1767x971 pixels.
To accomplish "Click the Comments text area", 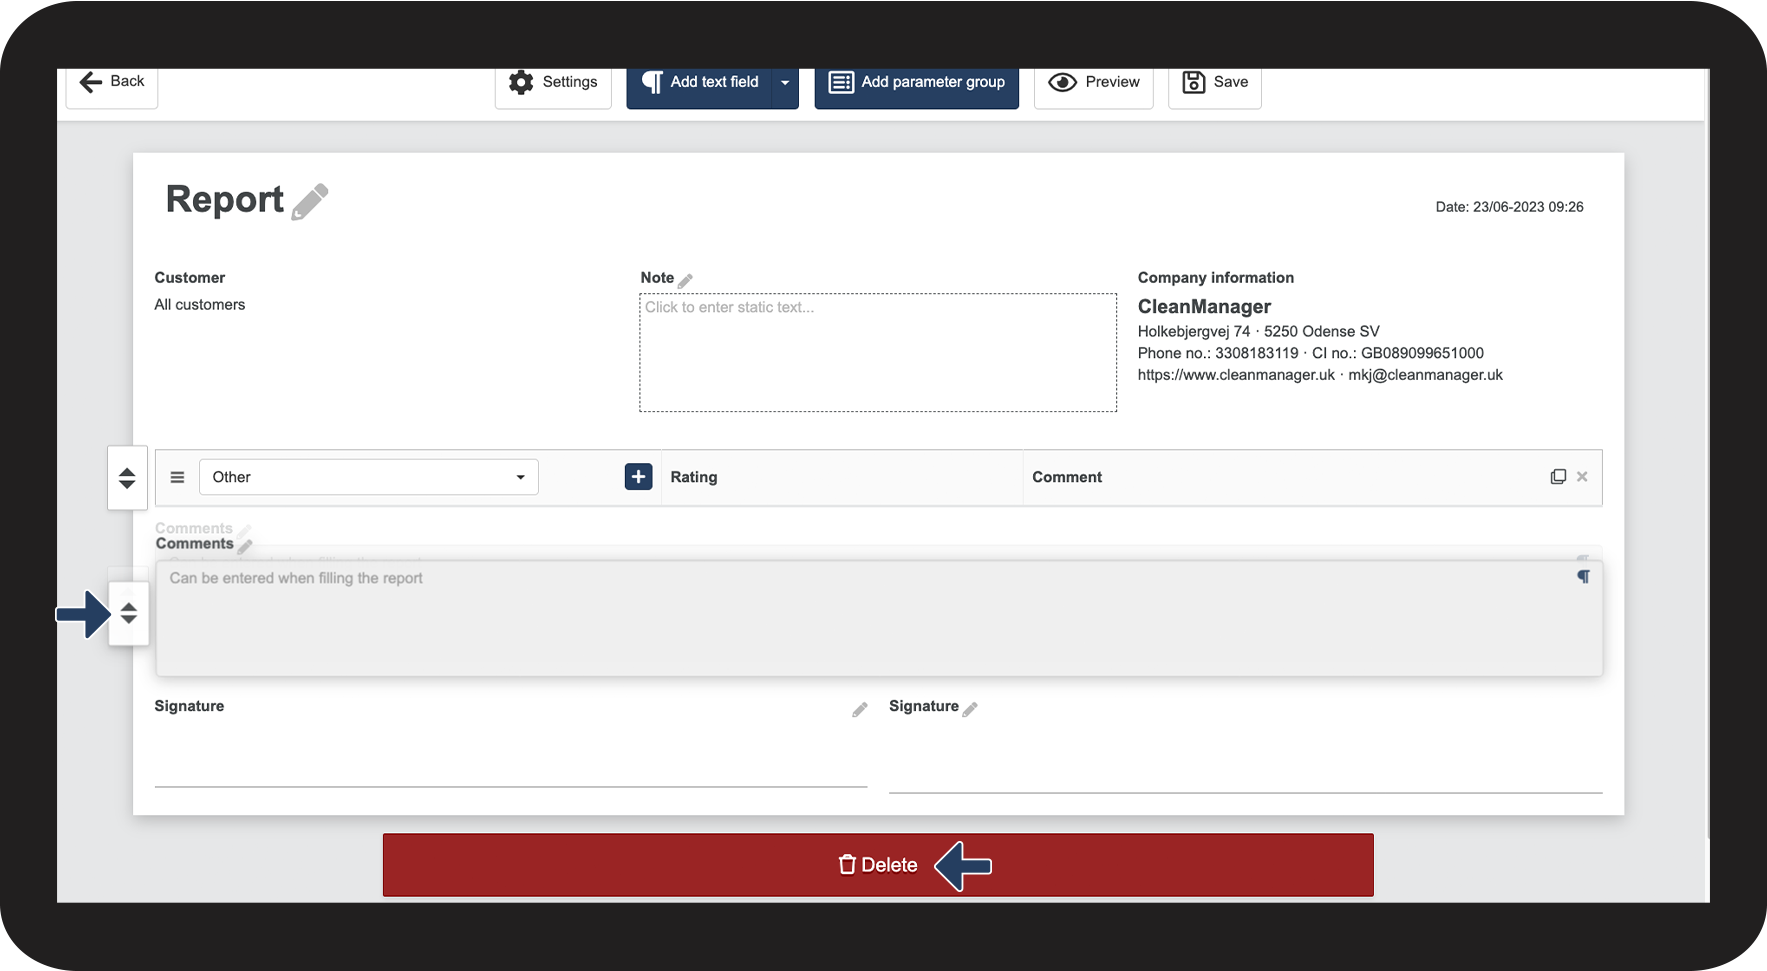I will coord(879,618).
